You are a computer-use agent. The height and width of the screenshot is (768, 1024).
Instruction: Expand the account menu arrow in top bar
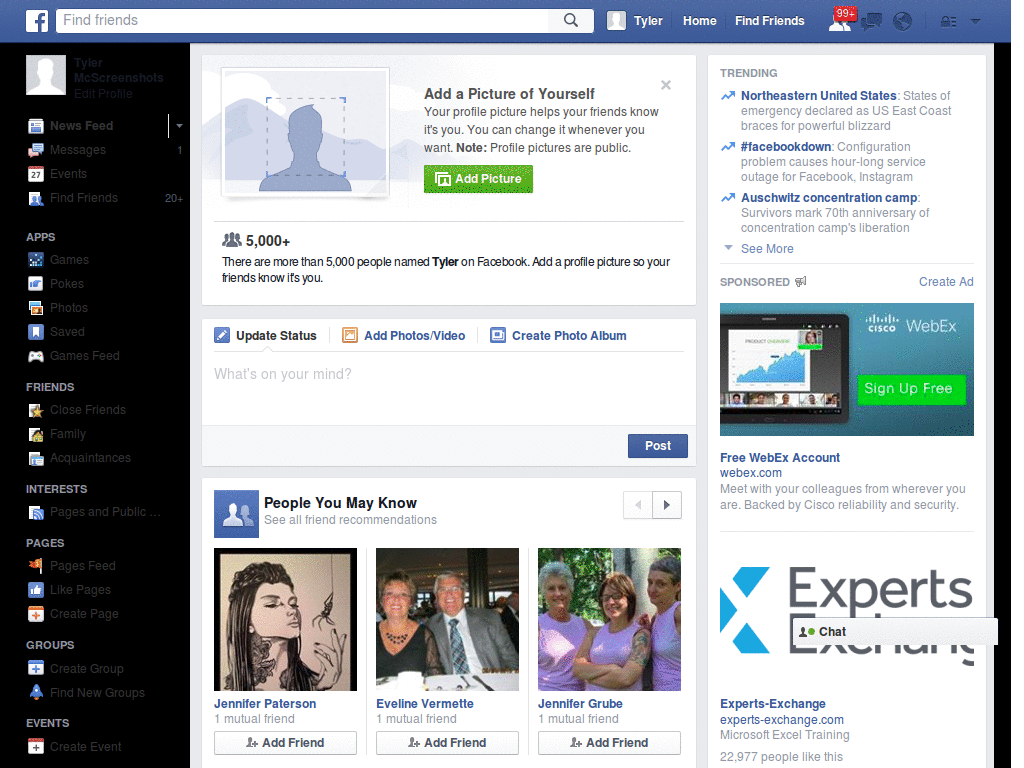[975, 21]
